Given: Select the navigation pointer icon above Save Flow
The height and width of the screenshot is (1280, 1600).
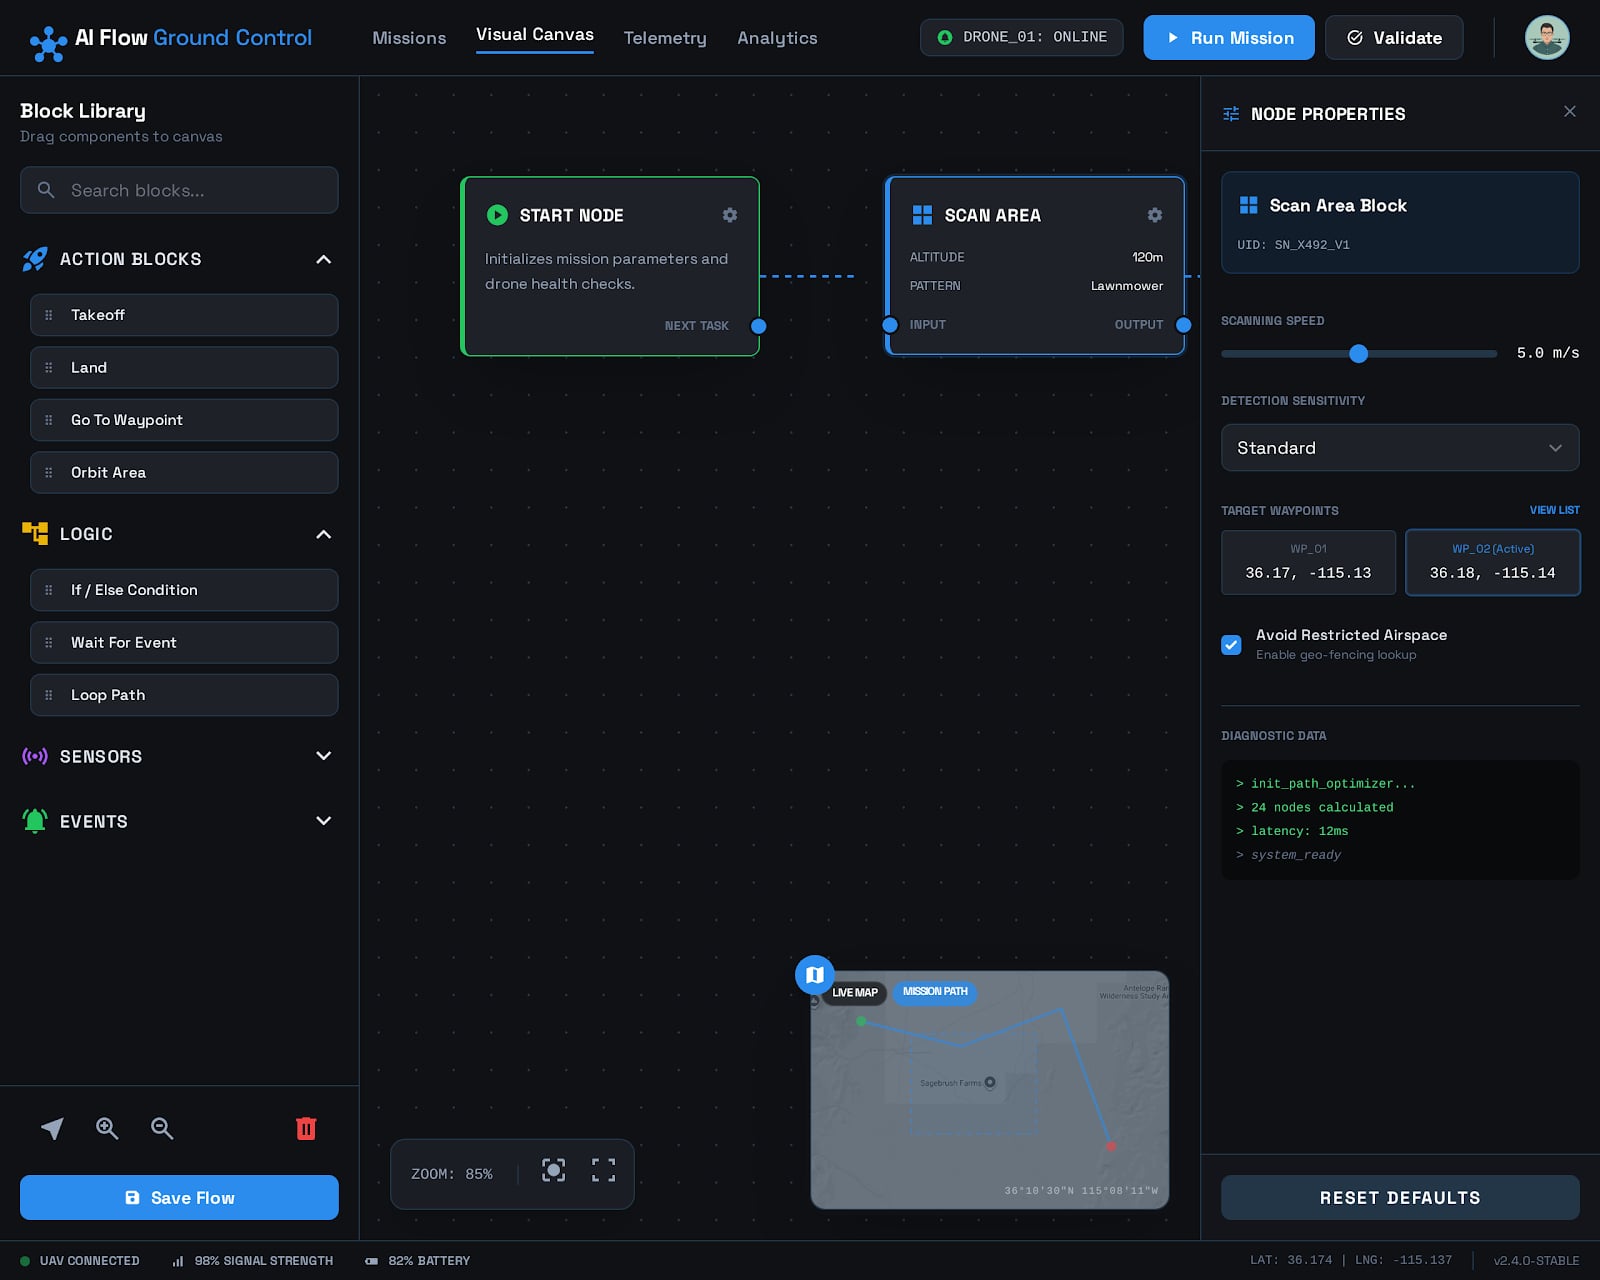Looking at the screenshot, I should click(x=52, y=1128).
